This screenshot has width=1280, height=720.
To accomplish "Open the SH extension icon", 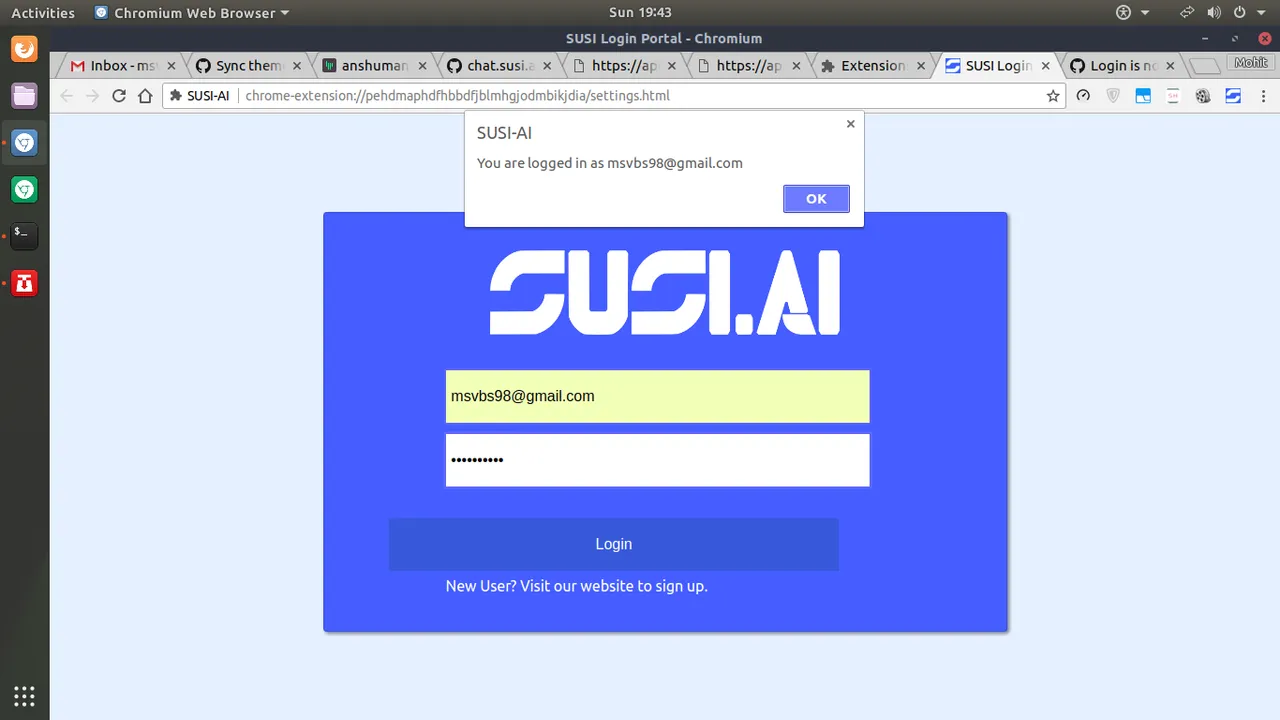I will [x=1173, y=96].
